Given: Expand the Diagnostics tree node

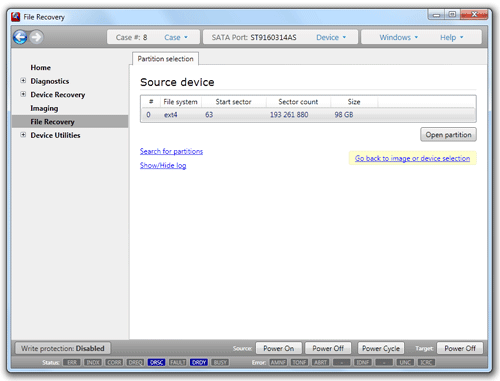Looking at the screenshot, I should 23,81.
